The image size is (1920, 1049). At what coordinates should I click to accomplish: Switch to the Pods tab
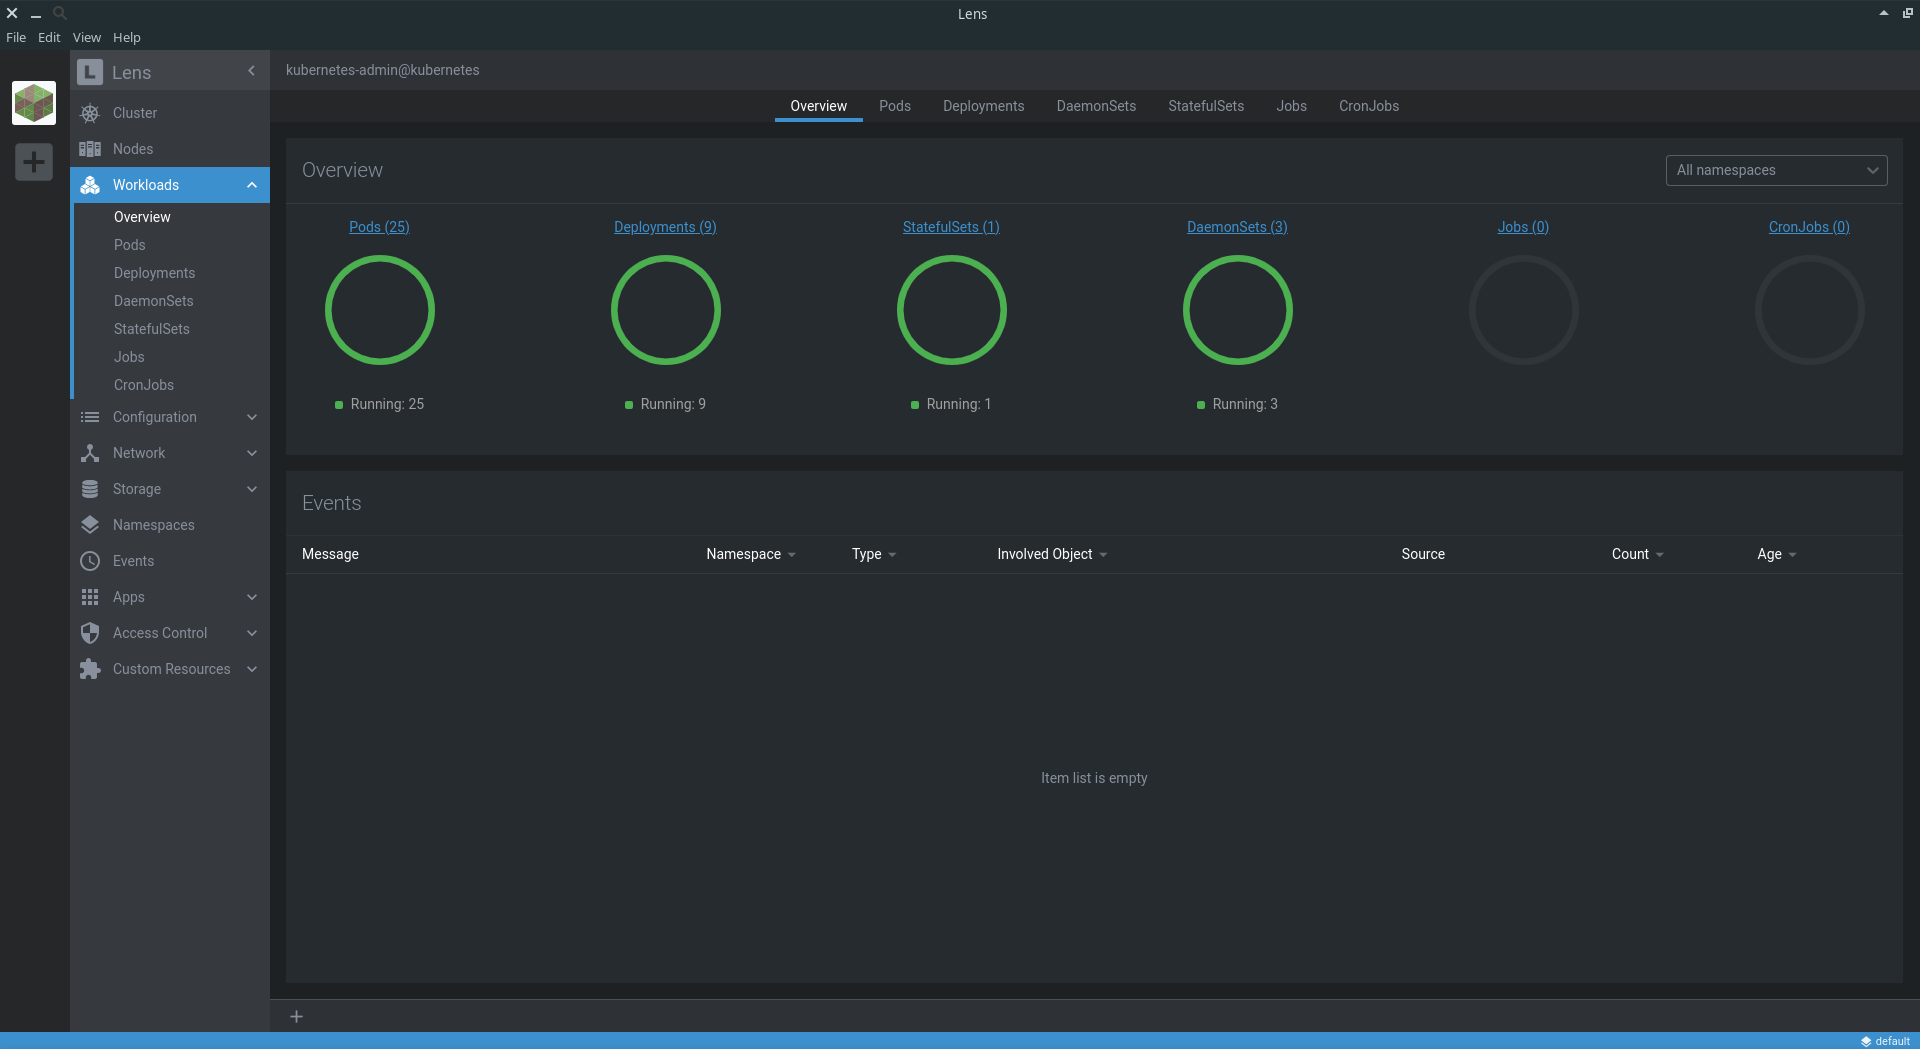tap(895, 106)
